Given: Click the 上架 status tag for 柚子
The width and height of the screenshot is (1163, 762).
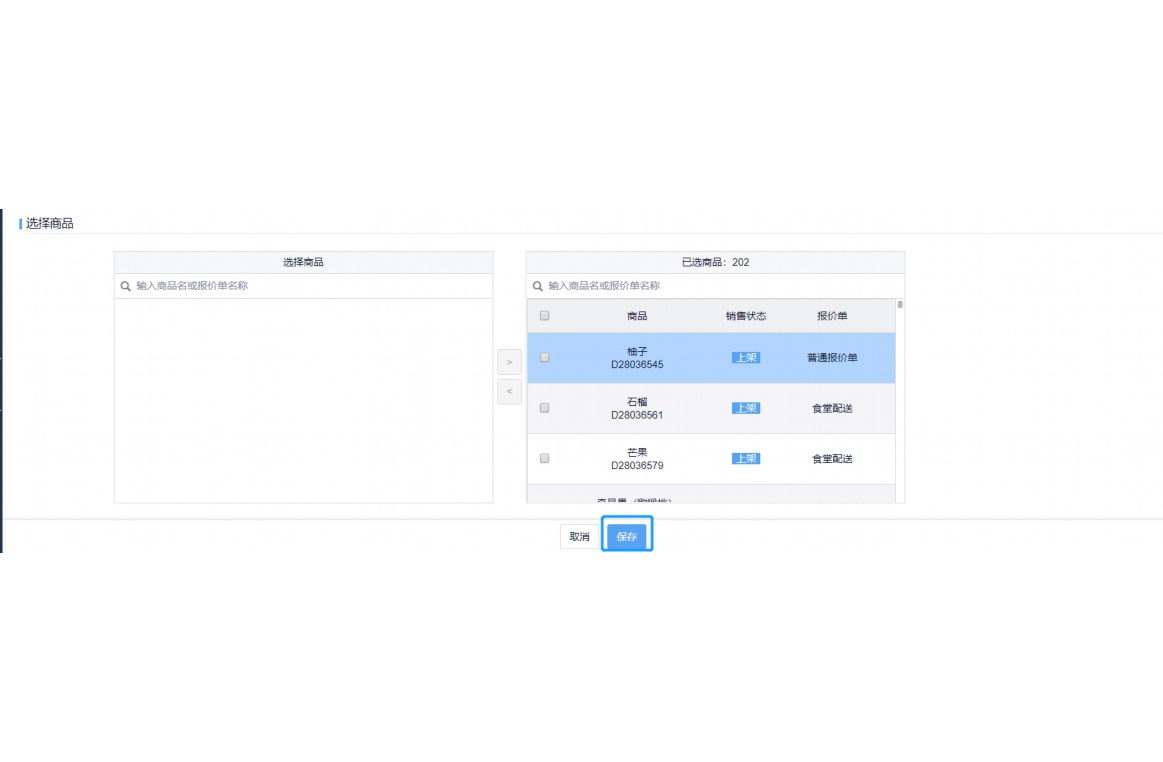Looking at the screenshot, I should pyautogui.click(x=745, y=358).
